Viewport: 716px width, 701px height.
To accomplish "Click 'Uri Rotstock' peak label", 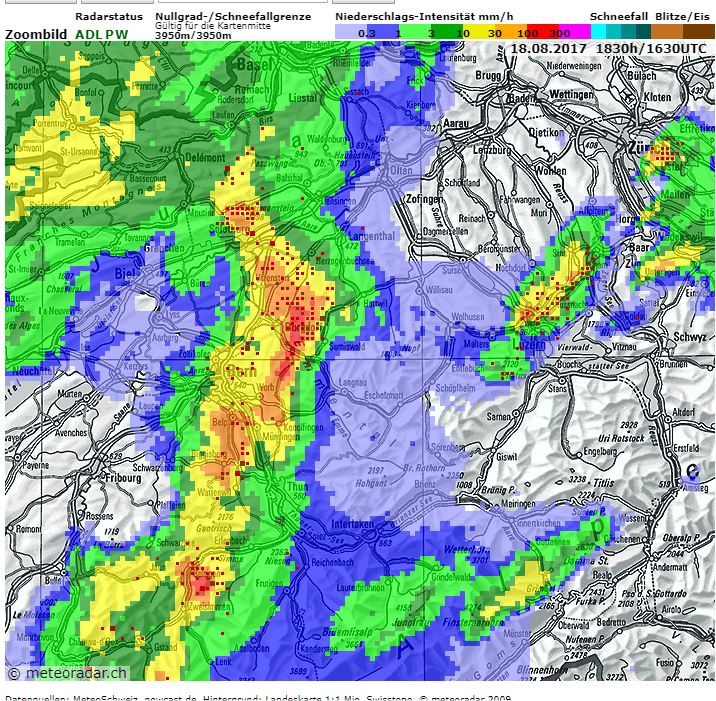I will click(x=621, y=438).
